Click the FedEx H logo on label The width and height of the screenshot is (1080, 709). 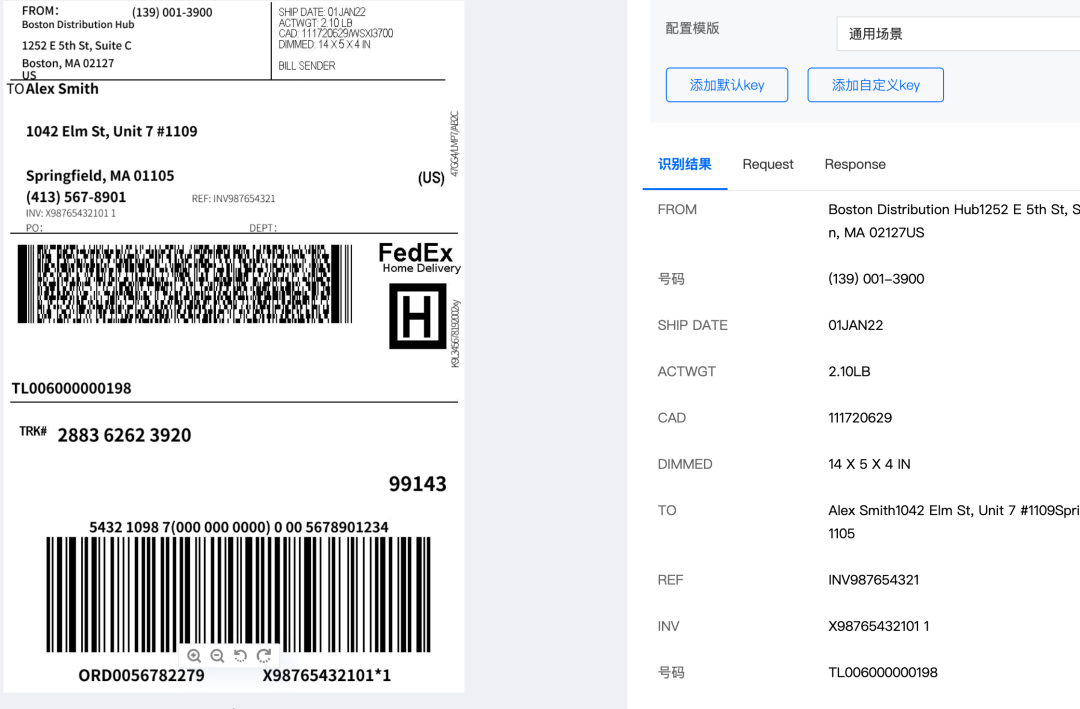417,316
